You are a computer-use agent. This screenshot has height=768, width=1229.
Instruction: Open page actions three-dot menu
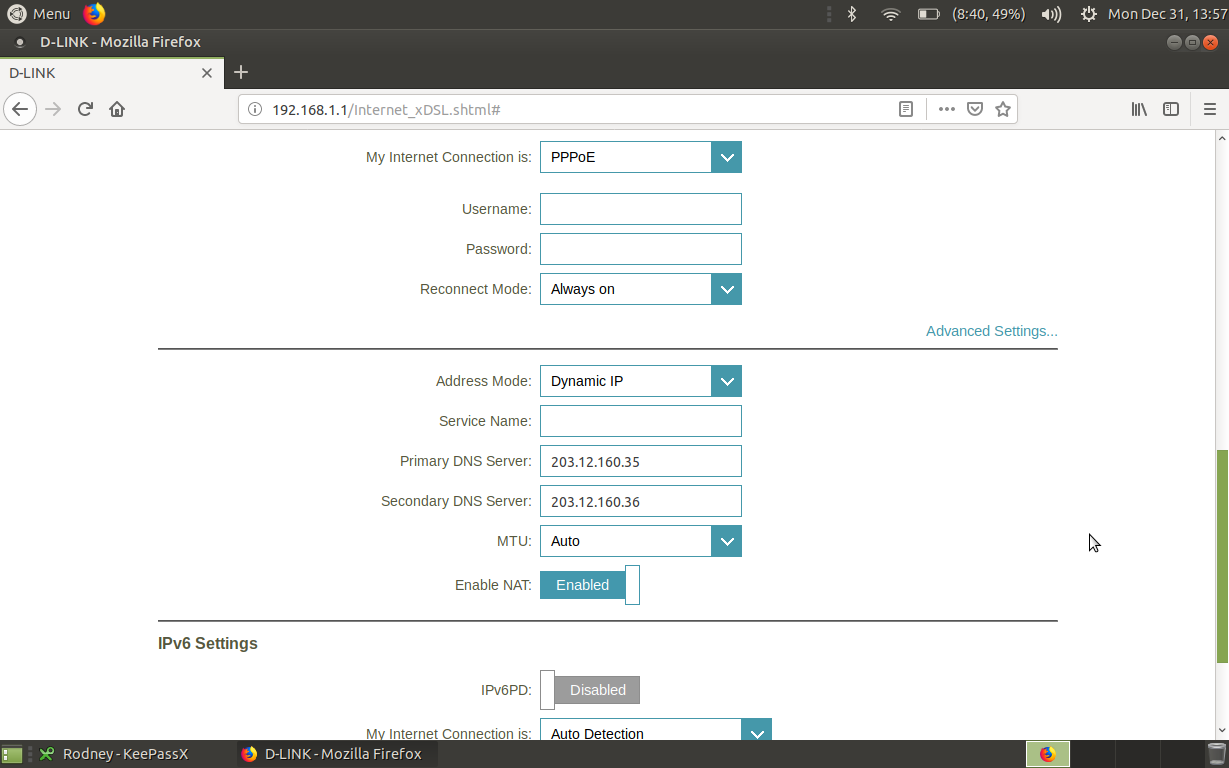946,109
